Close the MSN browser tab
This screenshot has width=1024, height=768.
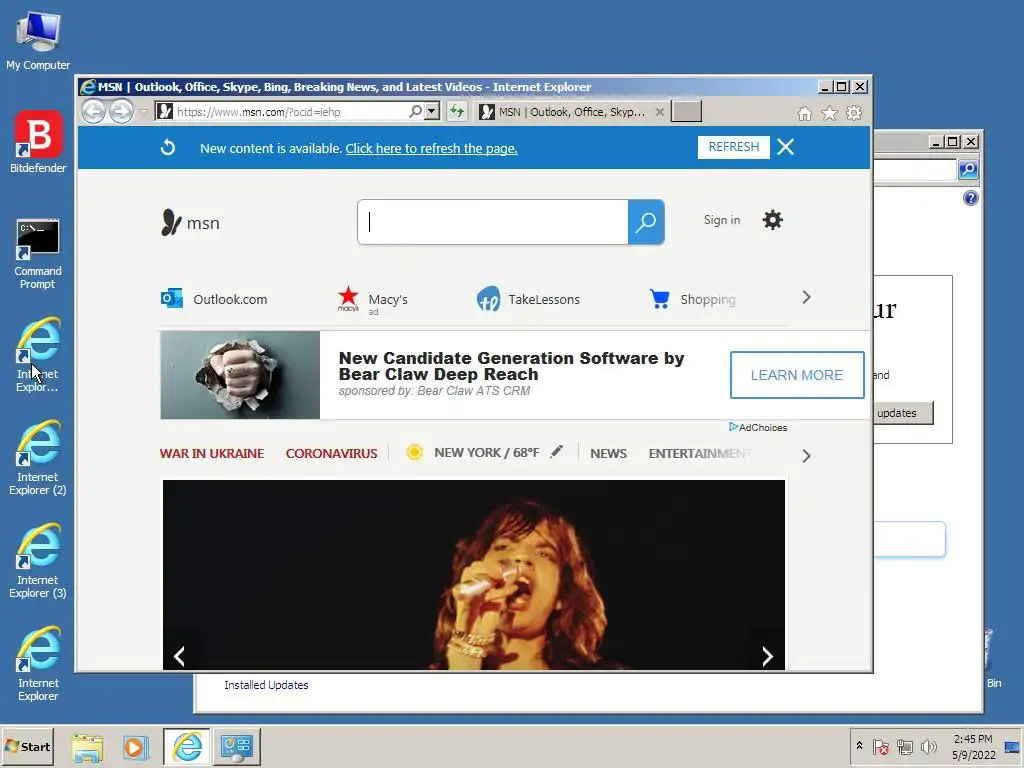660,112
